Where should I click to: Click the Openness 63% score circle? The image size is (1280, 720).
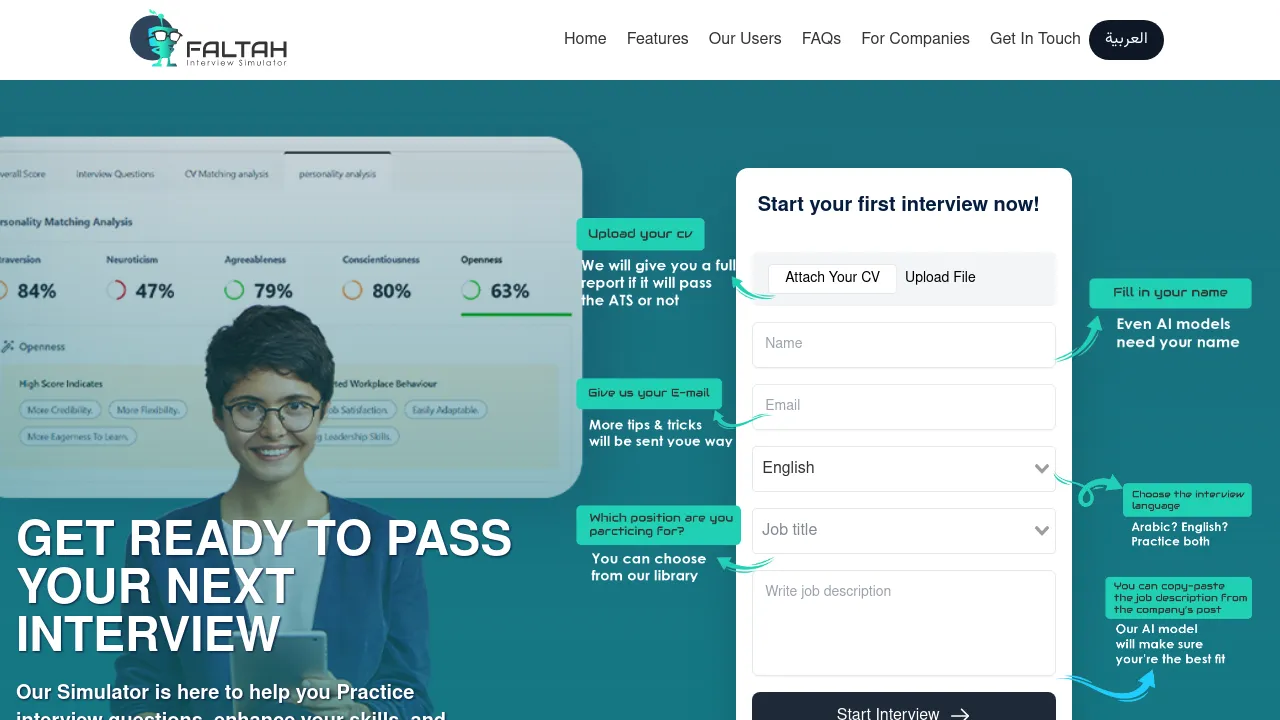(x=471, y=290)
